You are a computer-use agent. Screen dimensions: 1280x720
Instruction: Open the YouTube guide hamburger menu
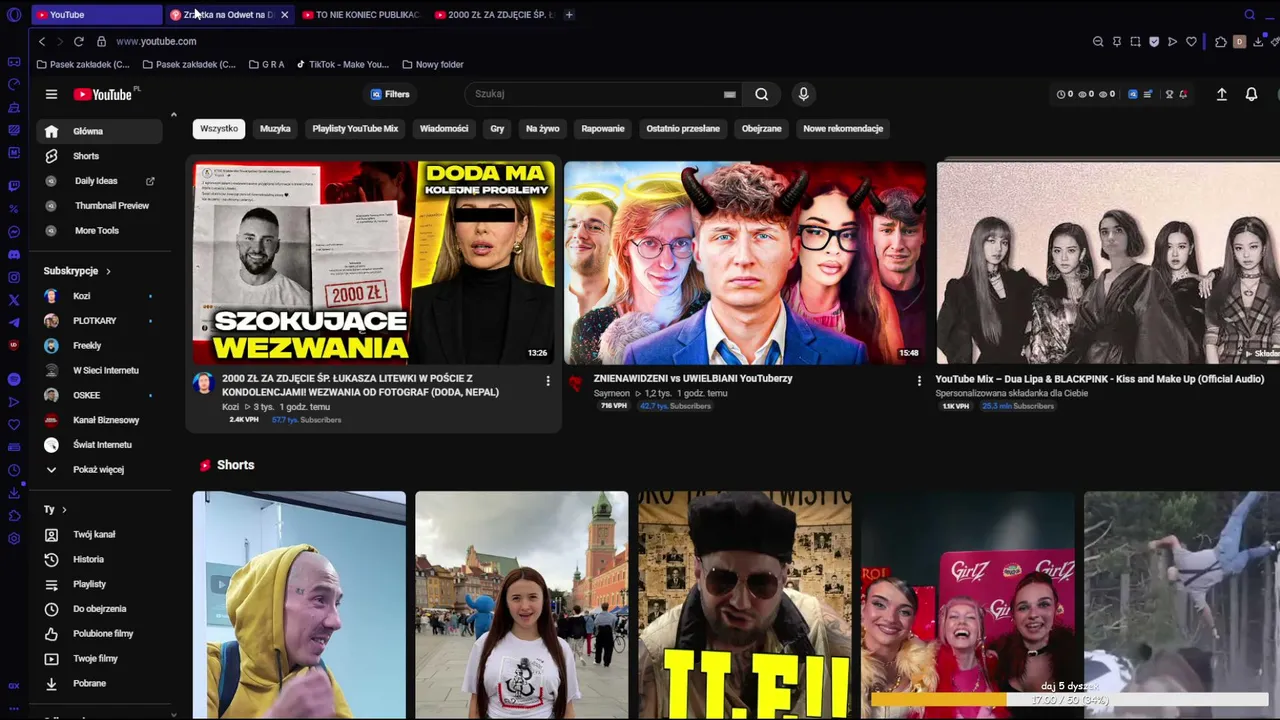(51, 94)
